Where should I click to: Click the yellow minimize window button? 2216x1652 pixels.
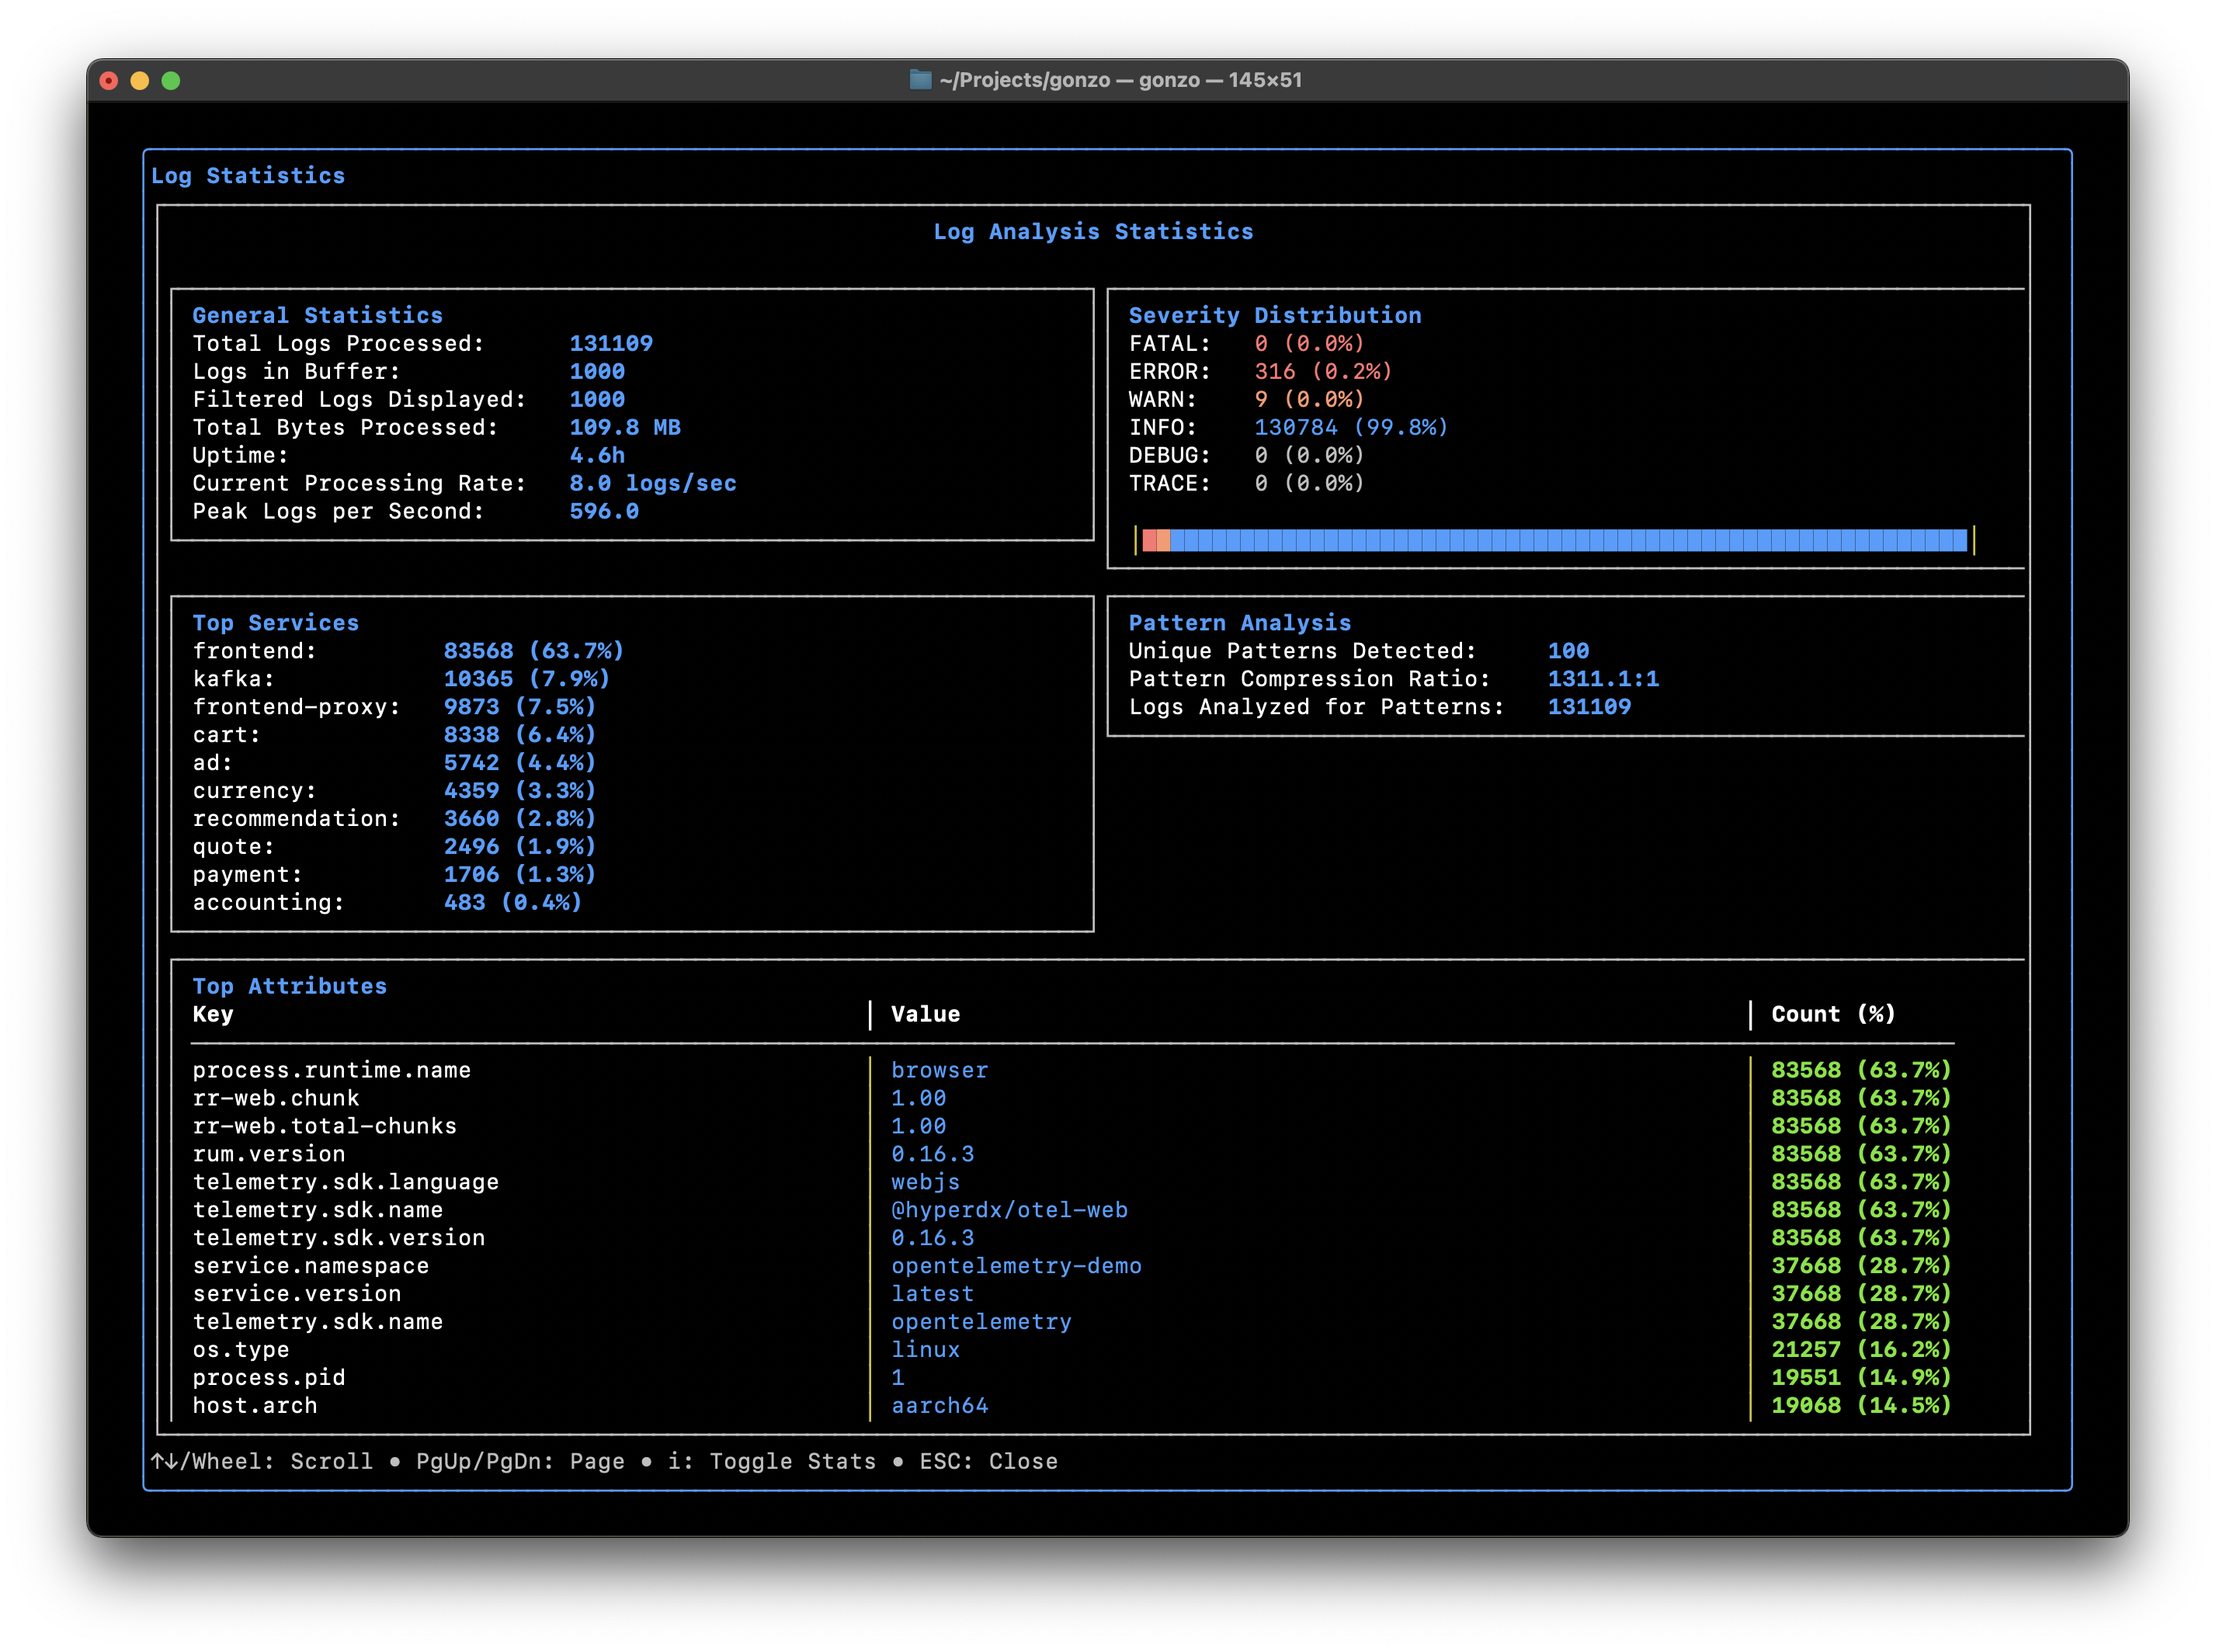pyautogui.click(x=140, y=81)
